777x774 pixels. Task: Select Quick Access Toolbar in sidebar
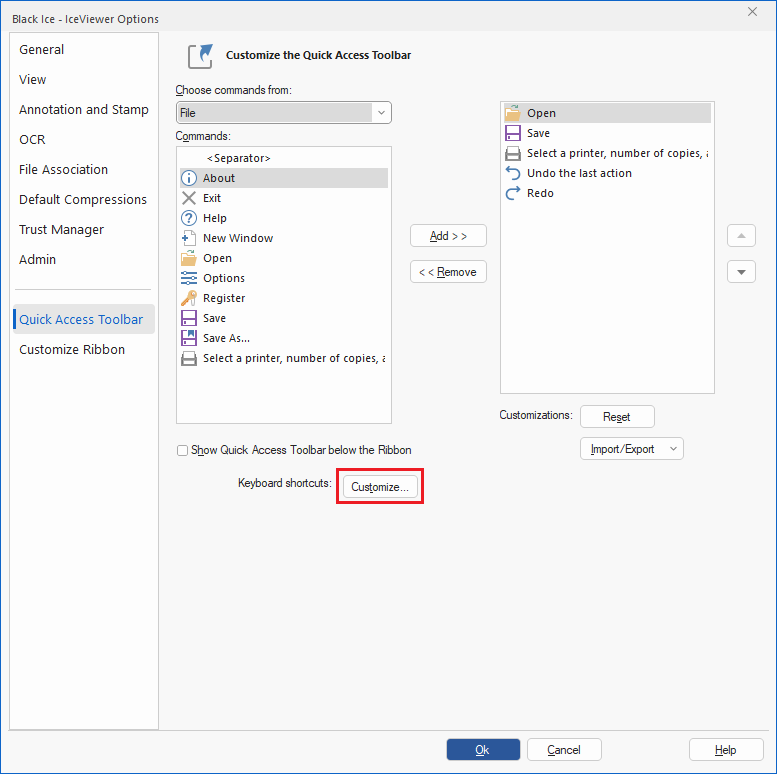pyautogui.click(x=84, y=319)
